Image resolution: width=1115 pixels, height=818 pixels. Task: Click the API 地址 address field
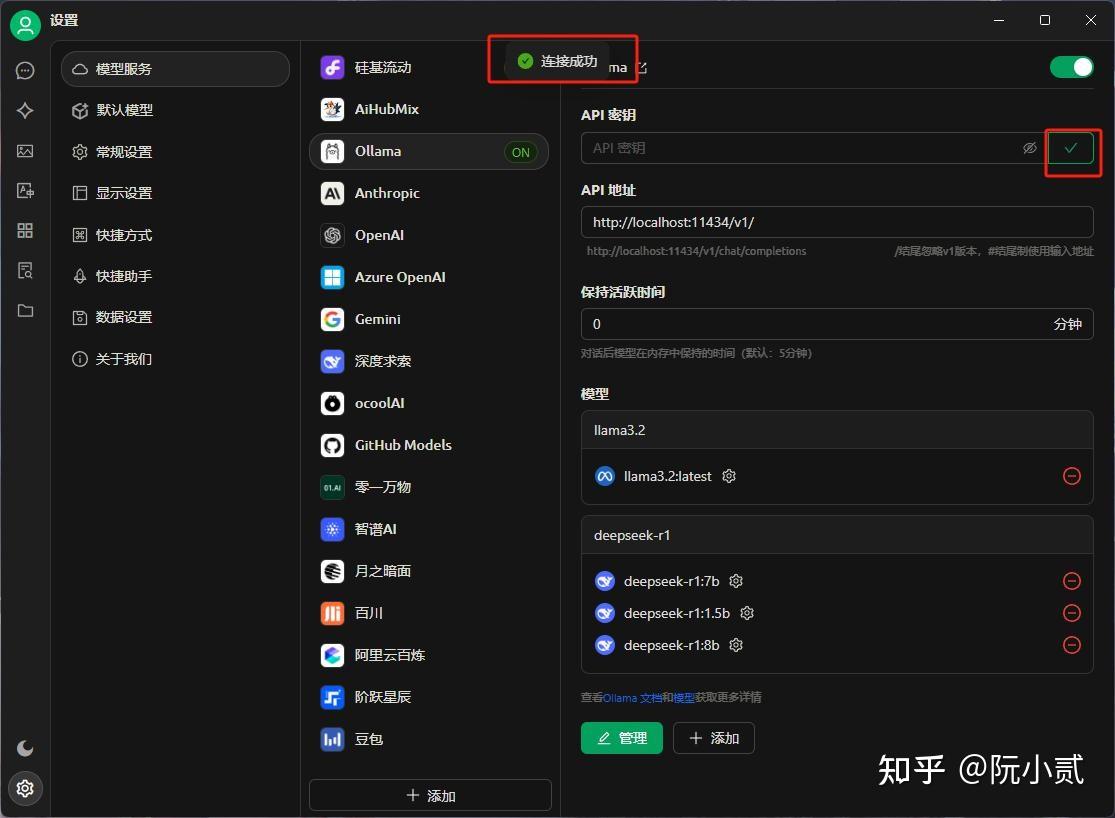(x=837, y=222)
